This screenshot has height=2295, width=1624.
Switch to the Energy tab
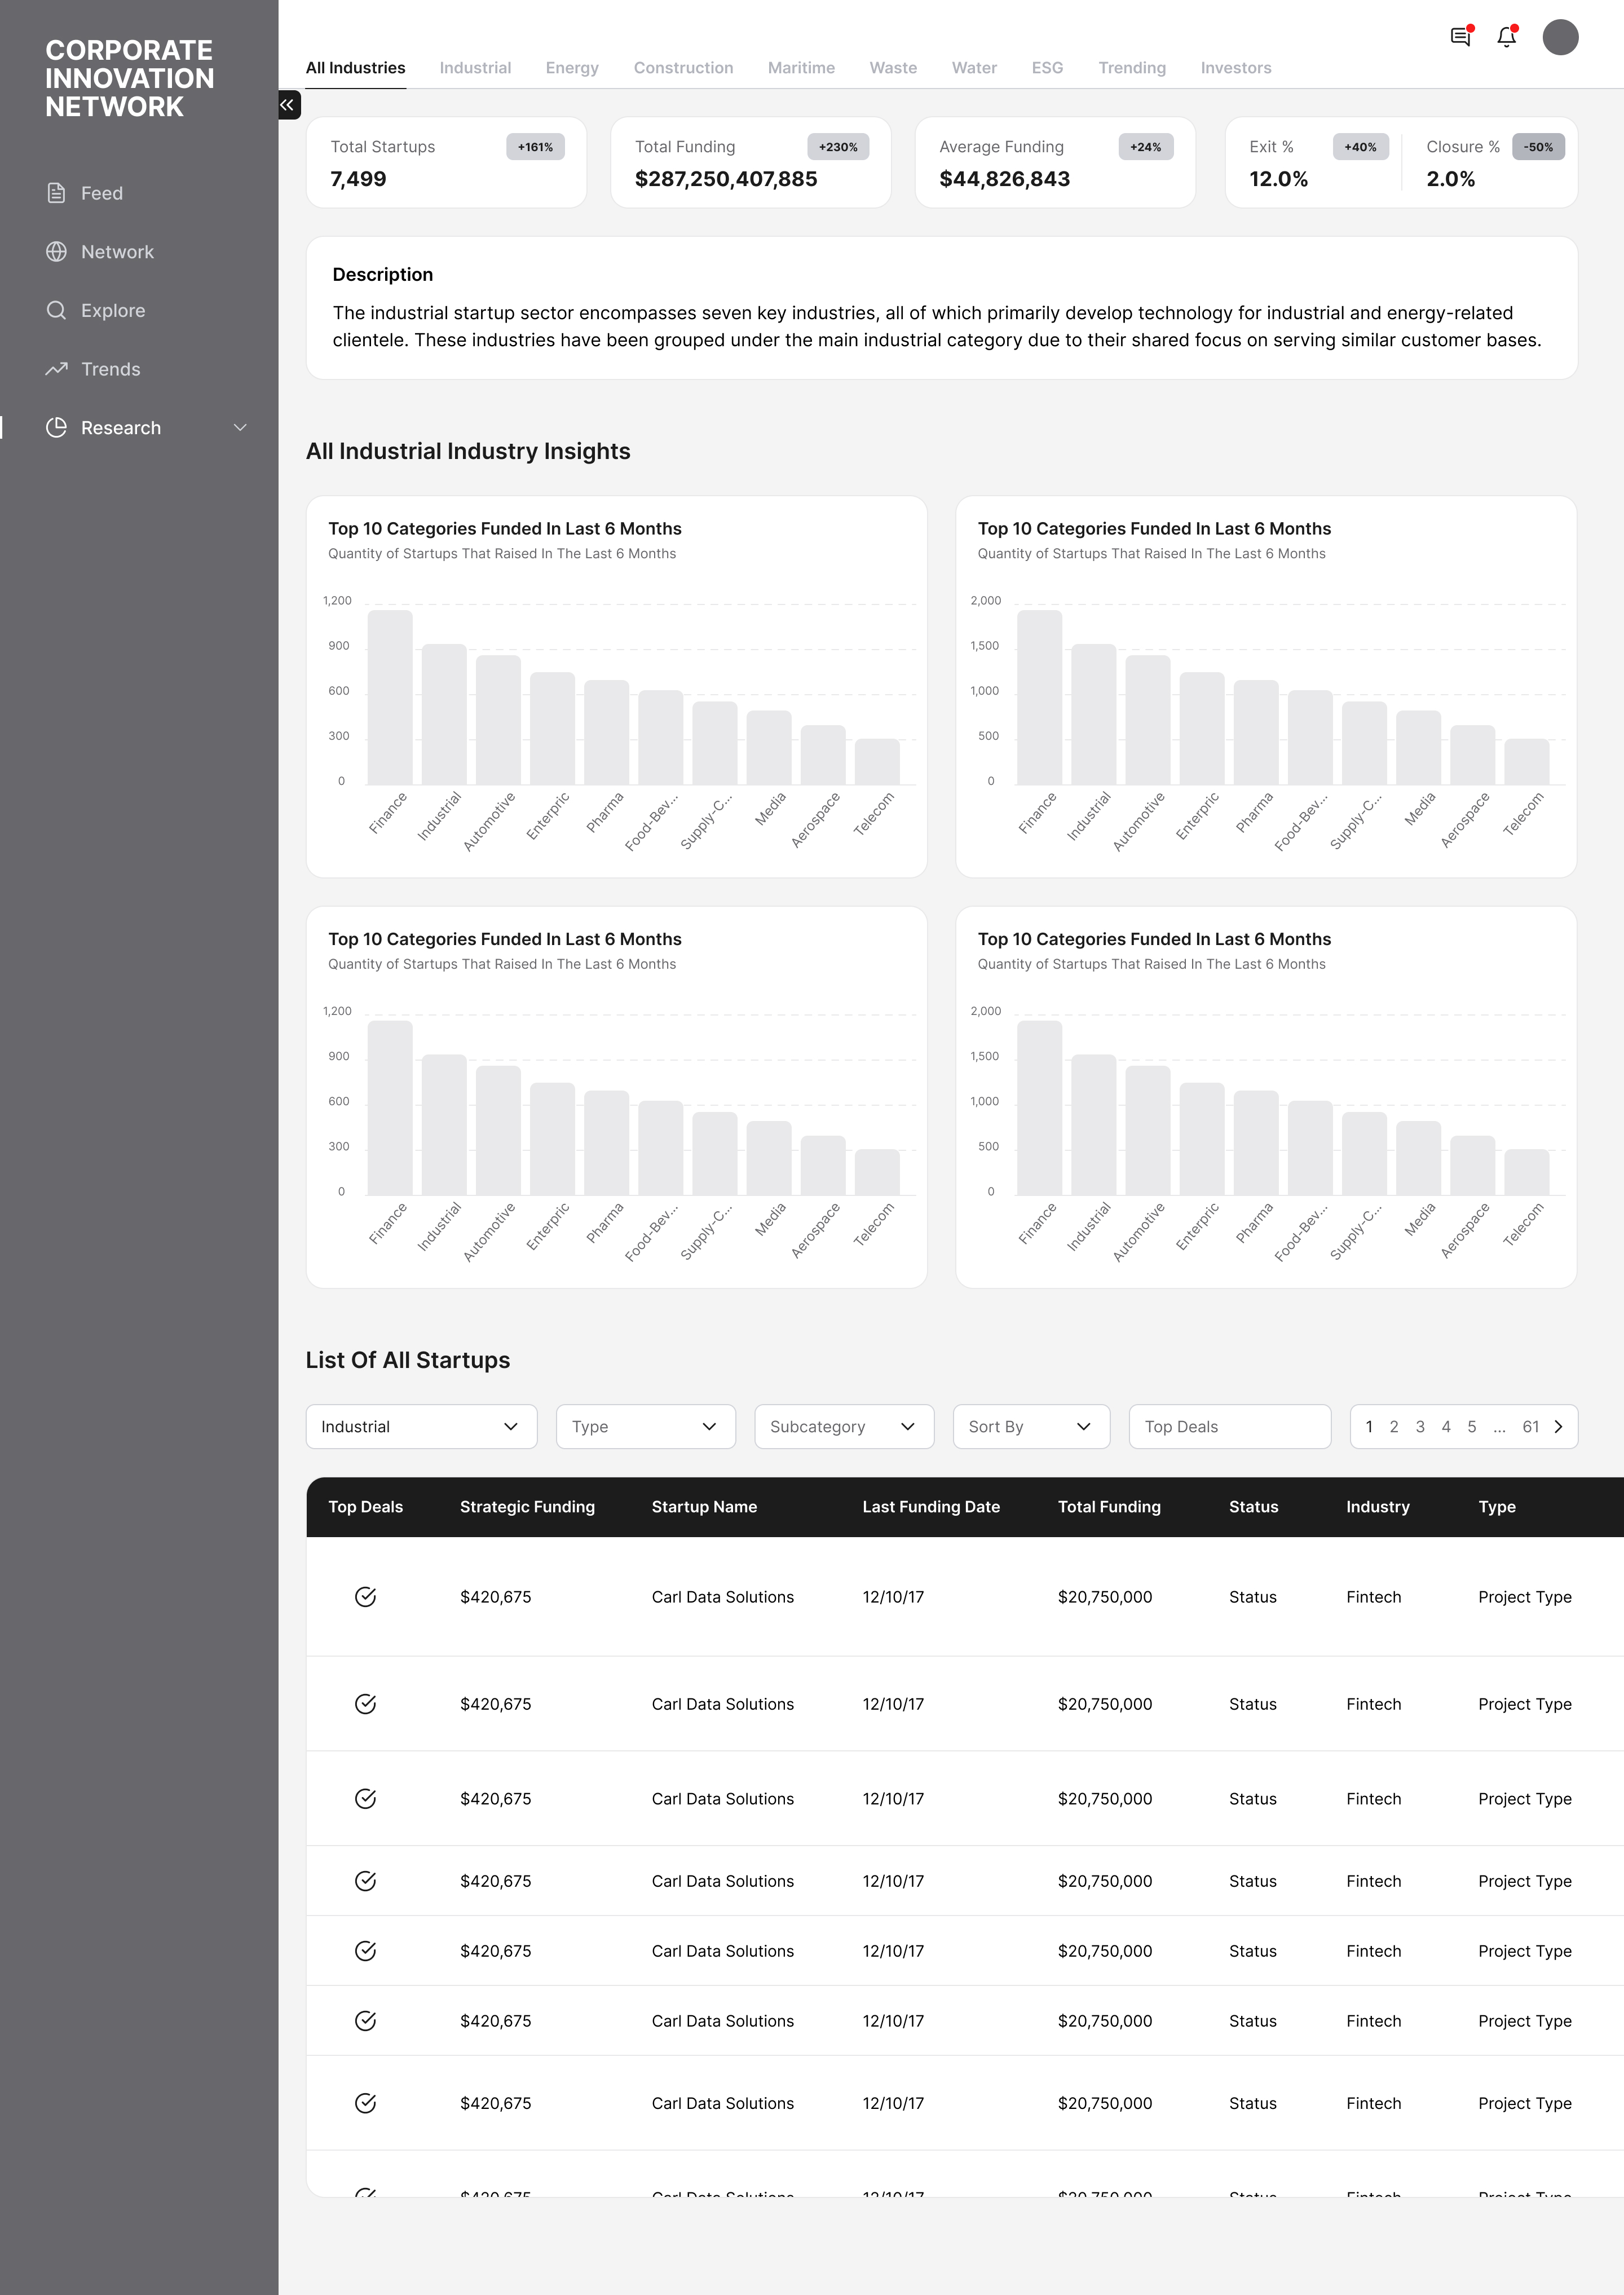click(572, 68)
